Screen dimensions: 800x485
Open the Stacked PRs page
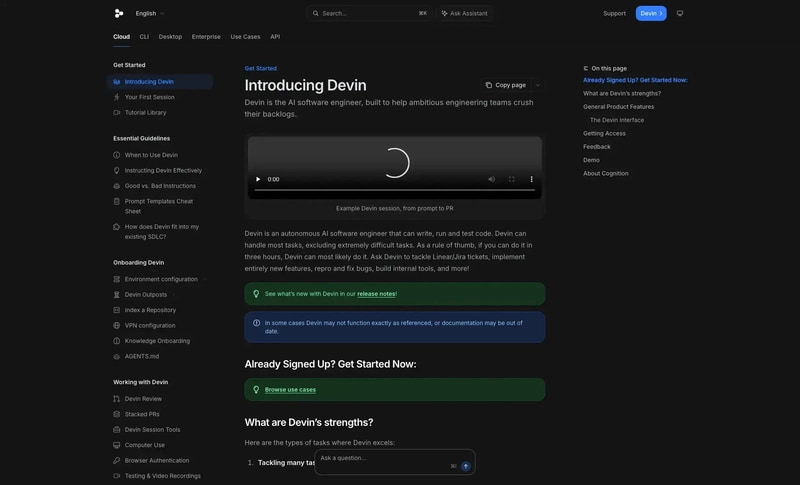142,414
